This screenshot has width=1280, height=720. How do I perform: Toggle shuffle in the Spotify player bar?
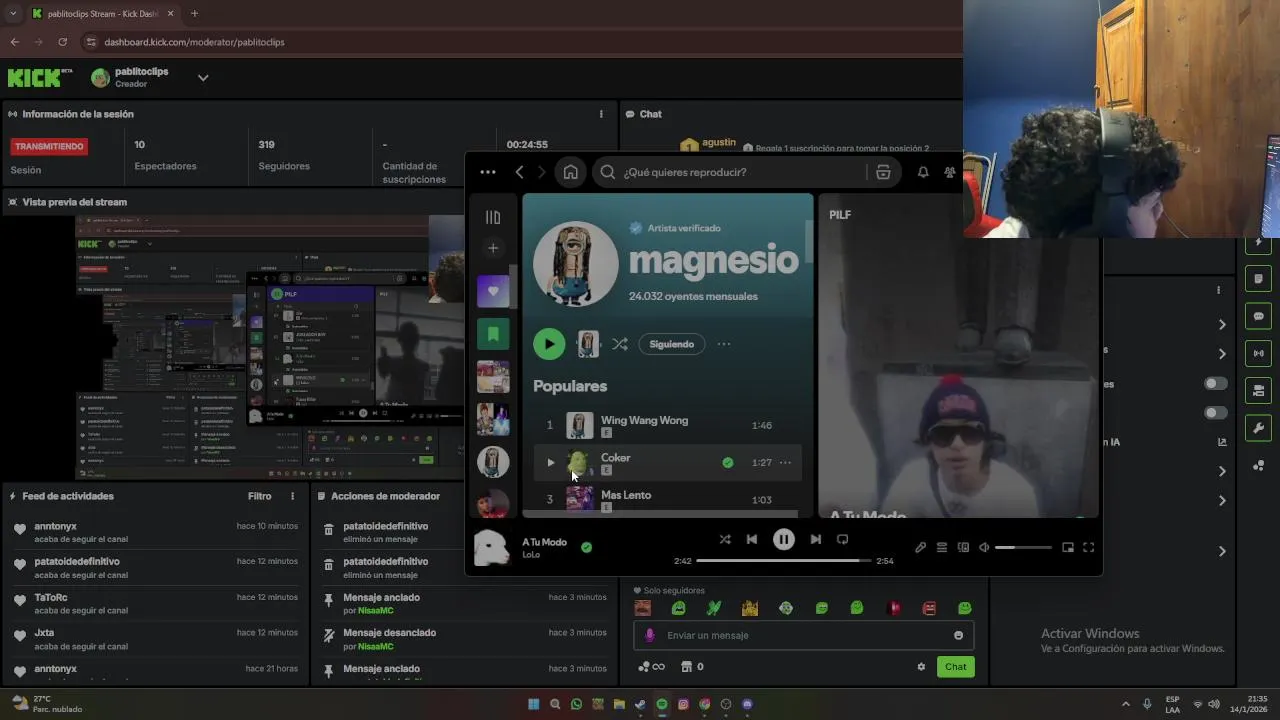pos(725,539)
